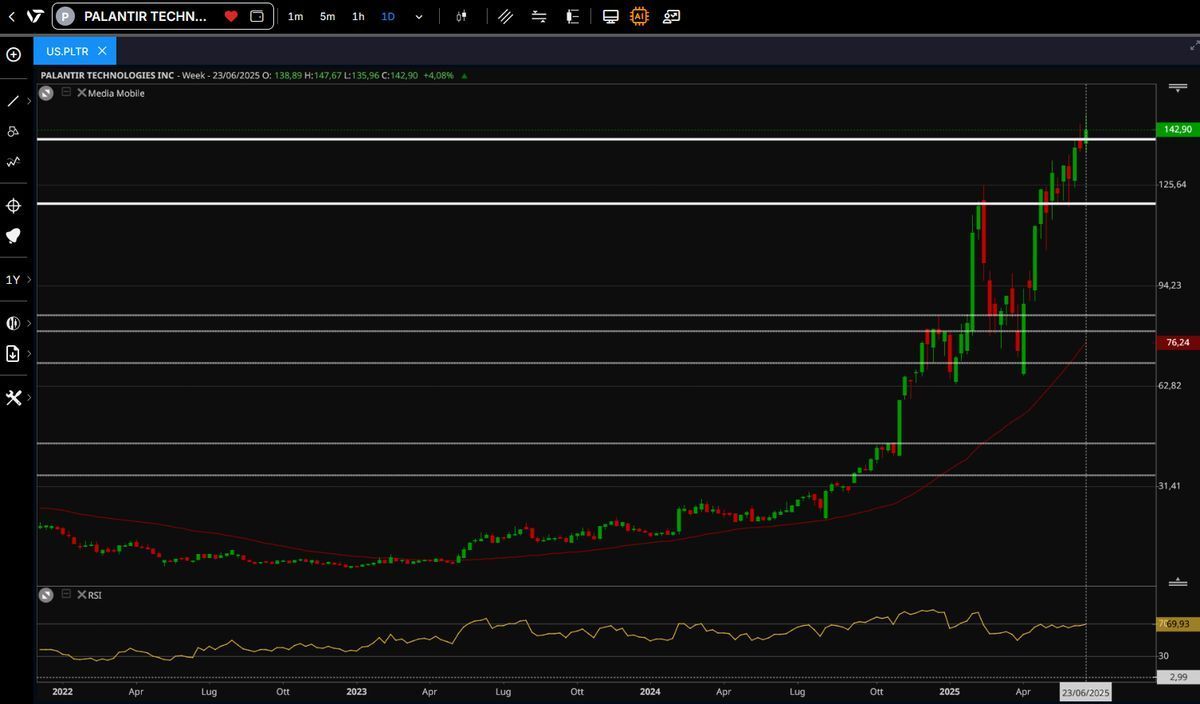
Task: Switch to the US.PLTR tab
Action: 67,51
